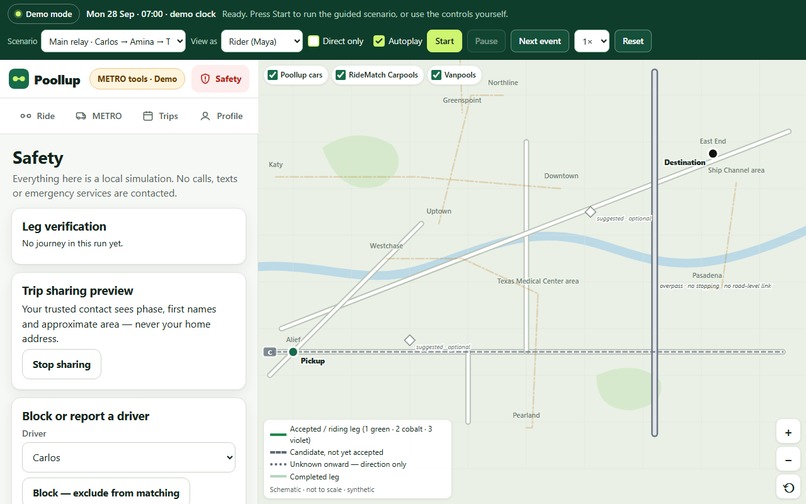Click the Block or report a driver heading

(85, 416)
